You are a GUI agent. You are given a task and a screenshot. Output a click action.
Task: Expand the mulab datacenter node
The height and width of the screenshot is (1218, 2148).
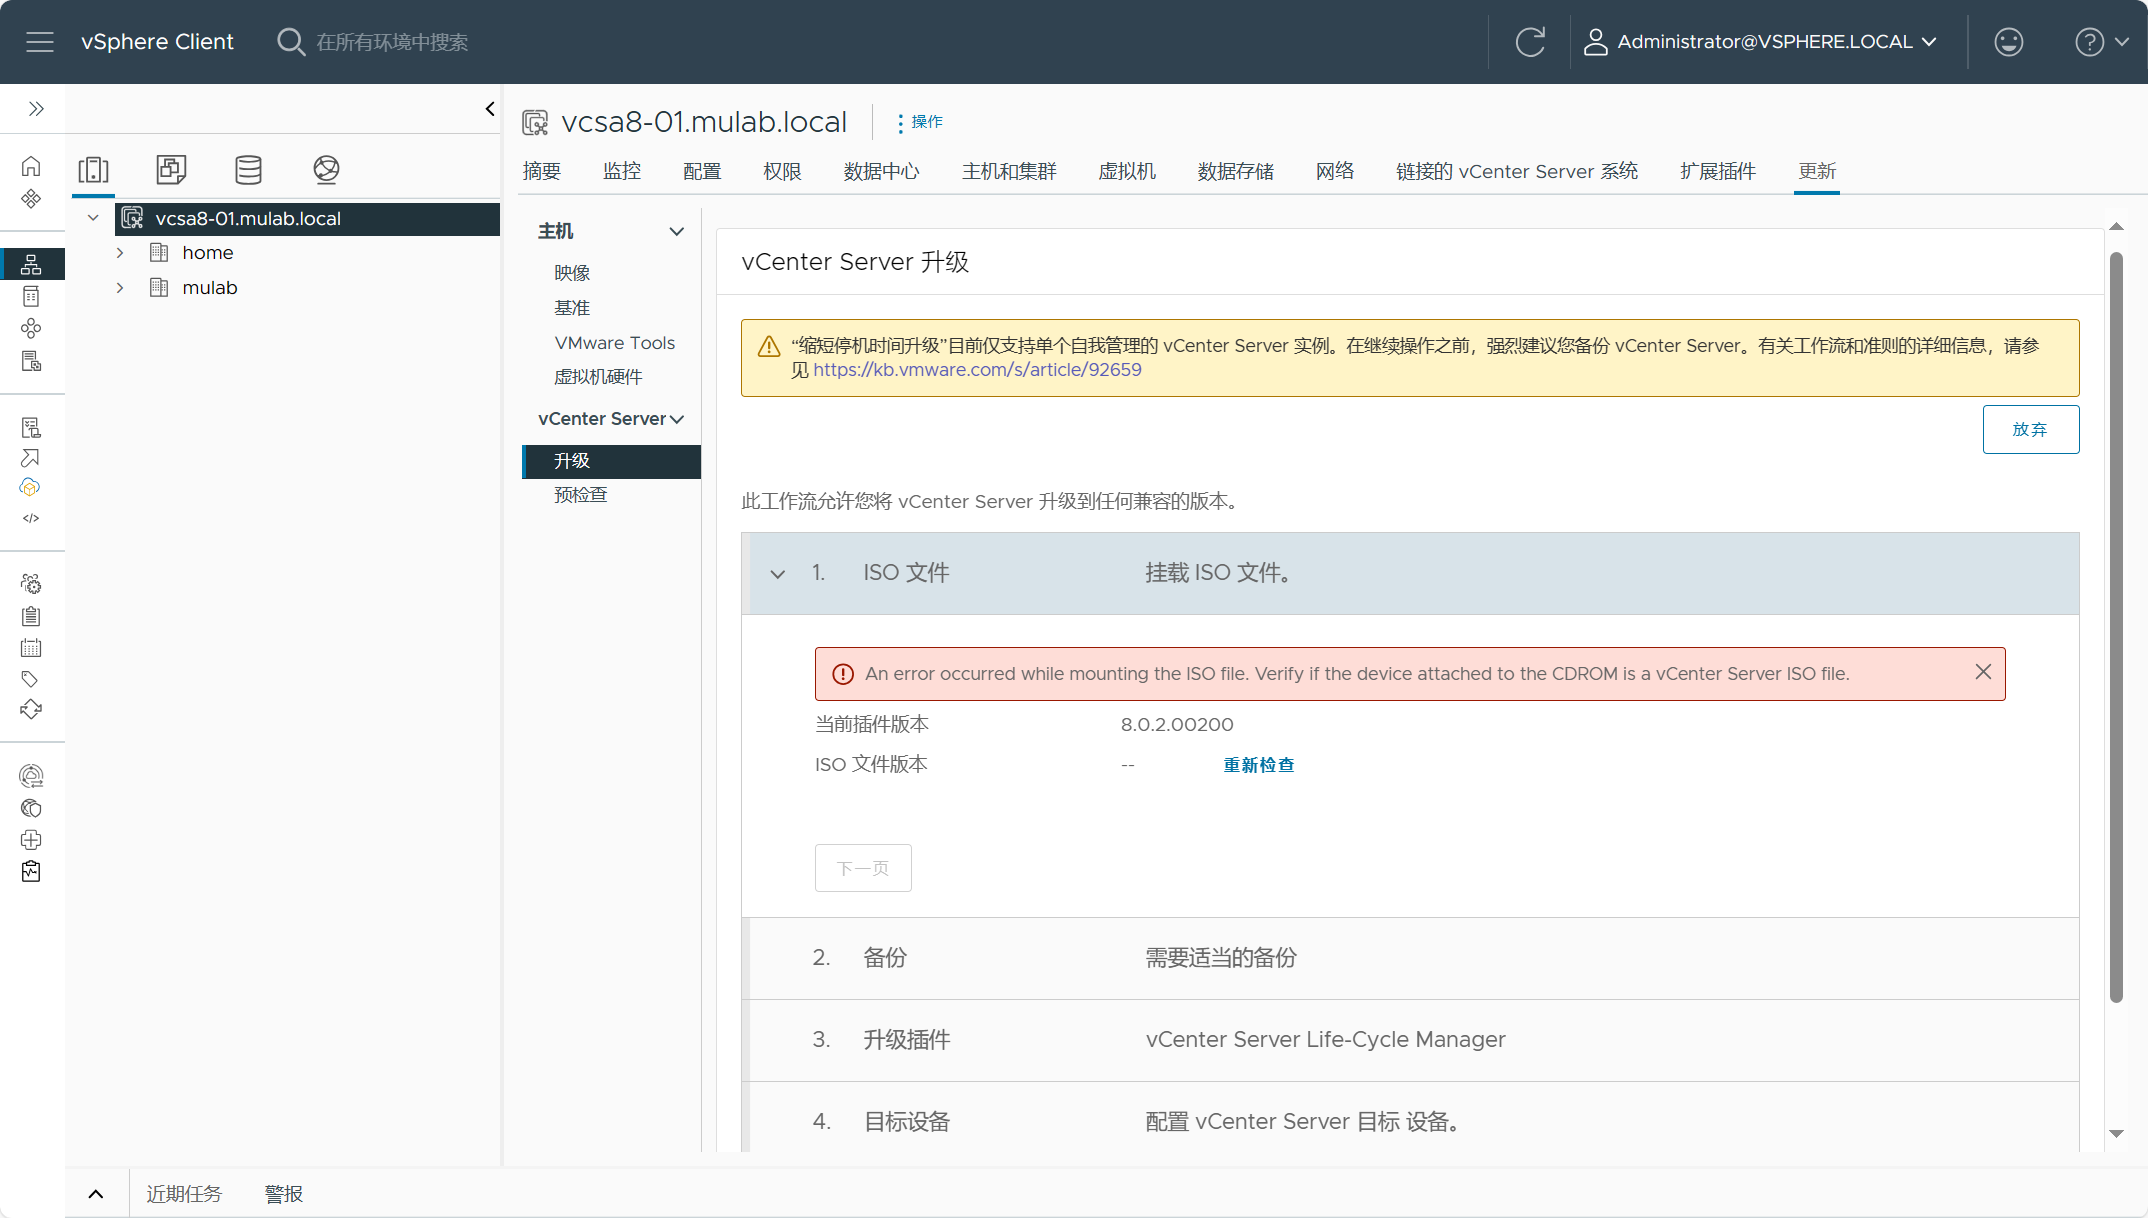120,288
